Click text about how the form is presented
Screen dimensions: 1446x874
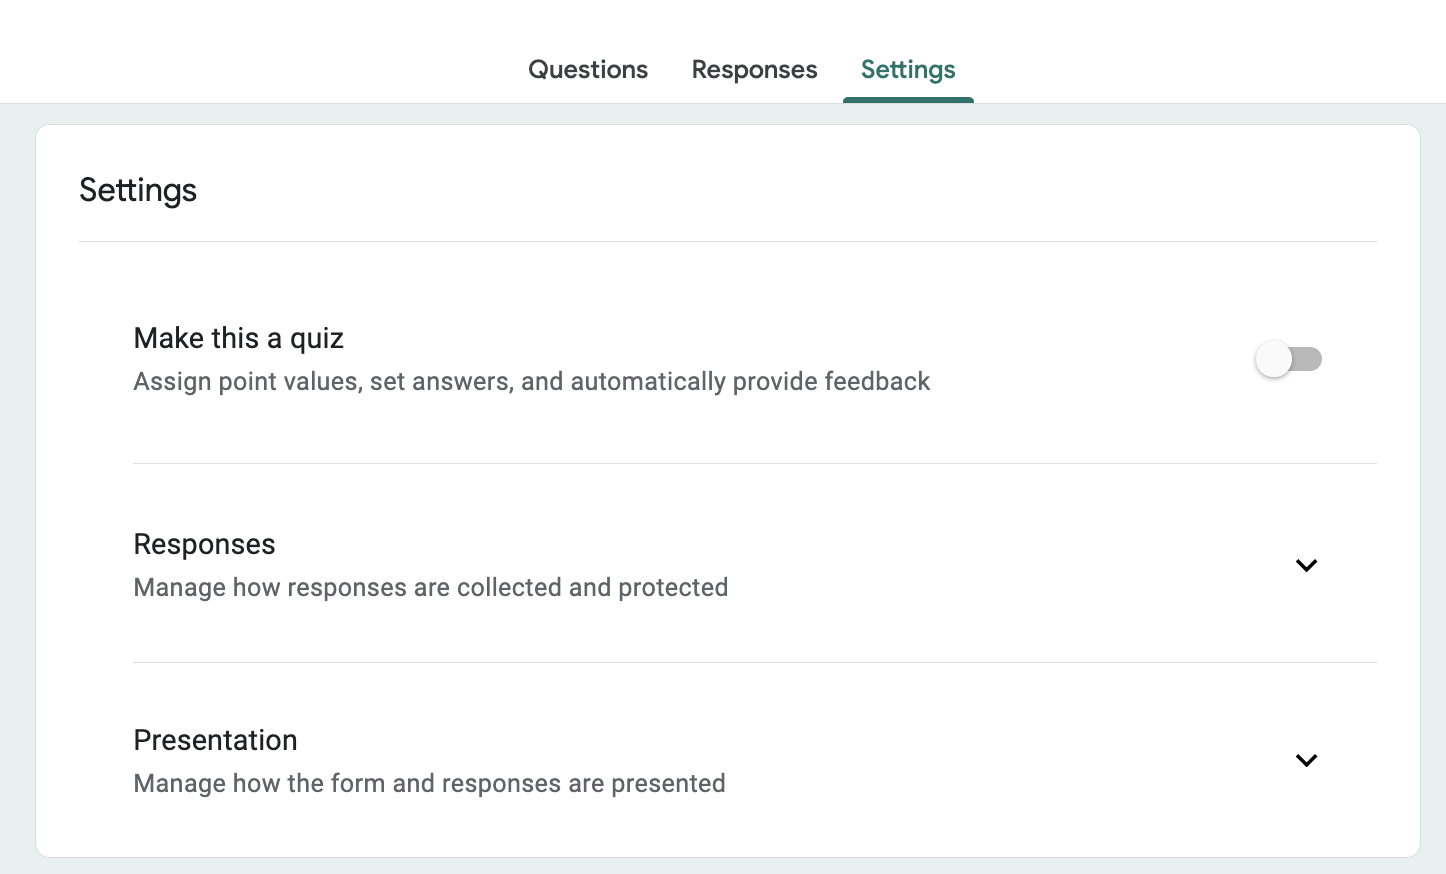tap(429, 783)
